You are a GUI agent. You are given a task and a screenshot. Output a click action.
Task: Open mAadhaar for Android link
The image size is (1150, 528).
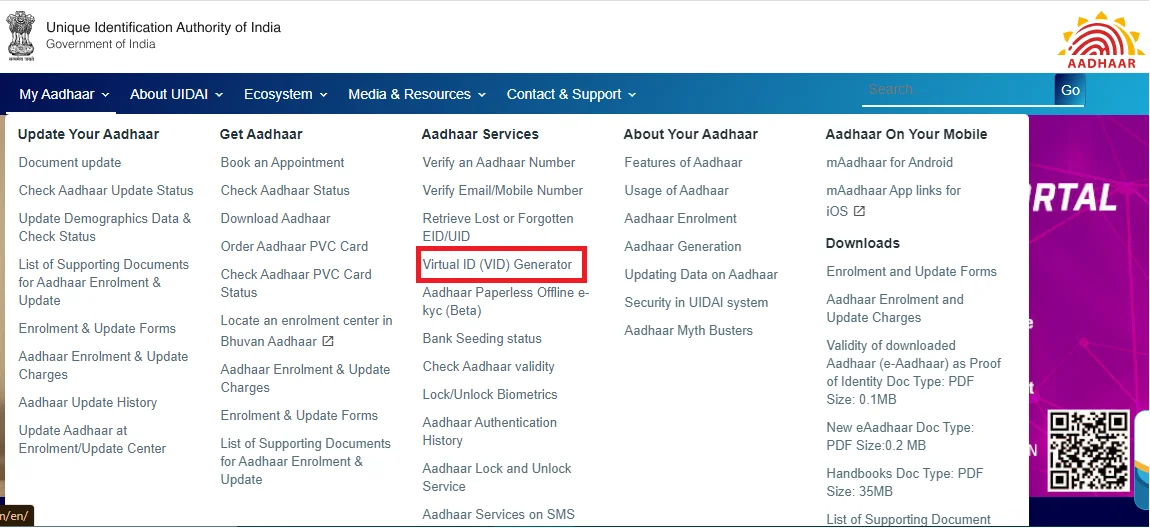(x=890, y=162)
